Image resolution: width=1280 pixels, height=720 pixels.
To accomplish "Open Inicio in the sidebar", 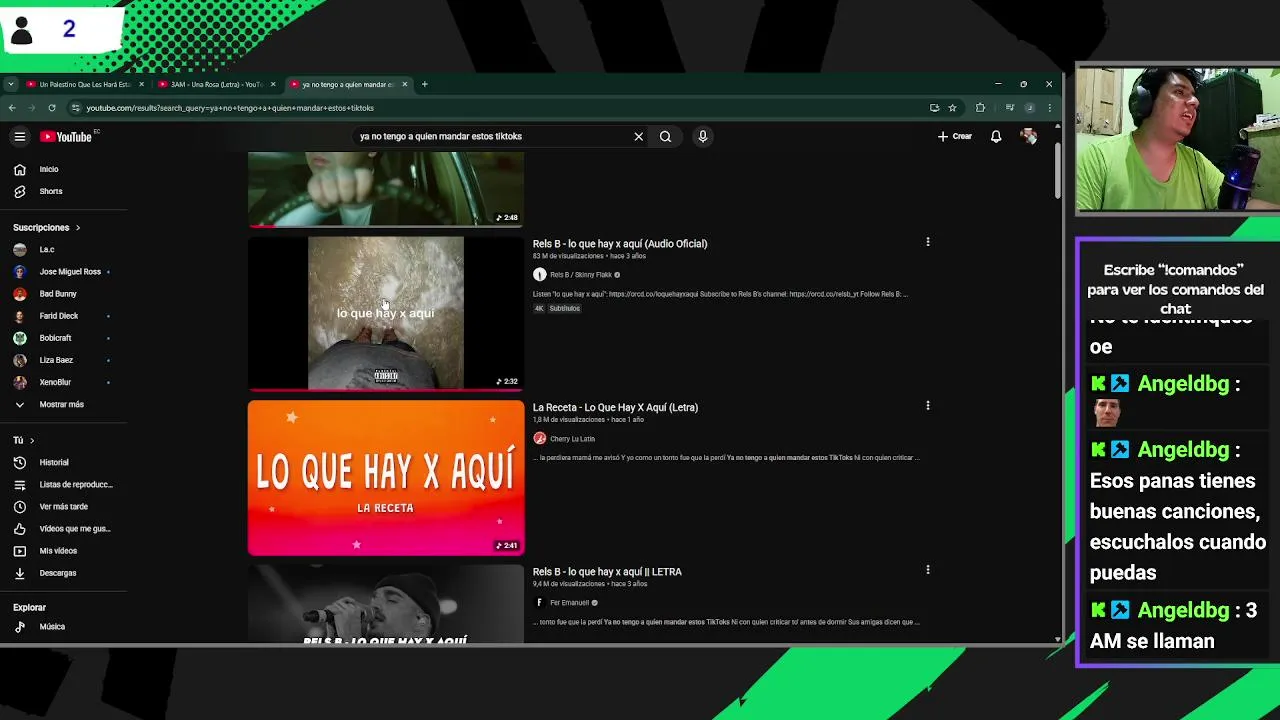I will tap(49, 169).
